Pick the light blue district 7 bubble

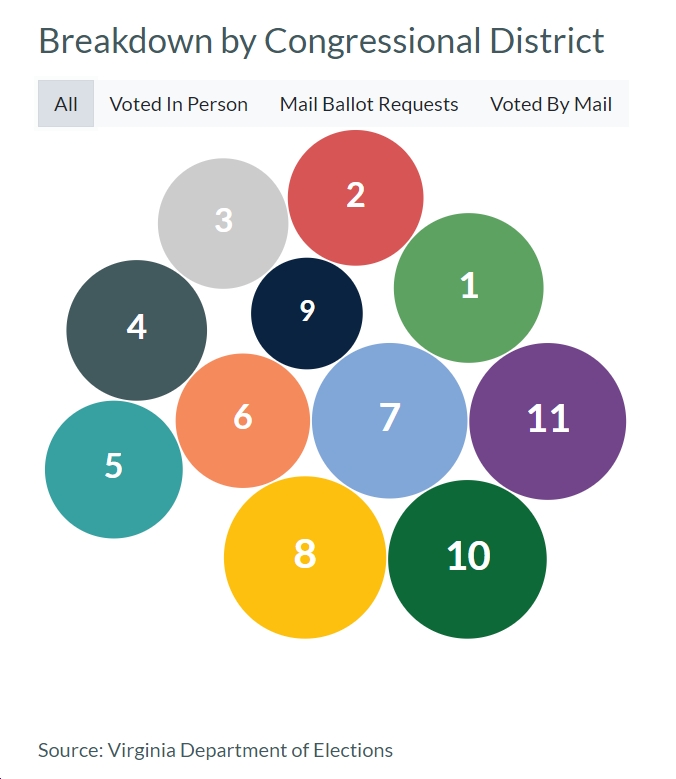(x=389, y=420)
